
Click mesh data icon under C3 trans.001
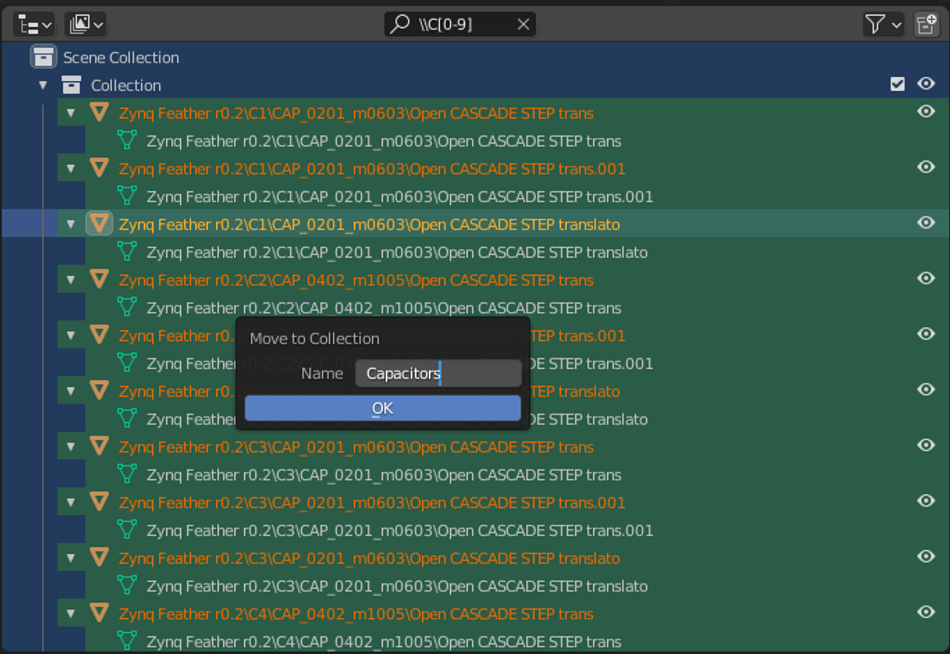click(x=127, y=530)
